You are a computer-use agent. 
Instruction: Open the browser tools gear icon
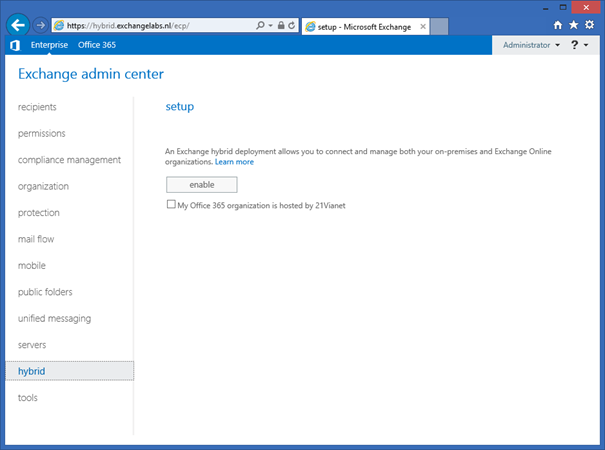(588, 24)
